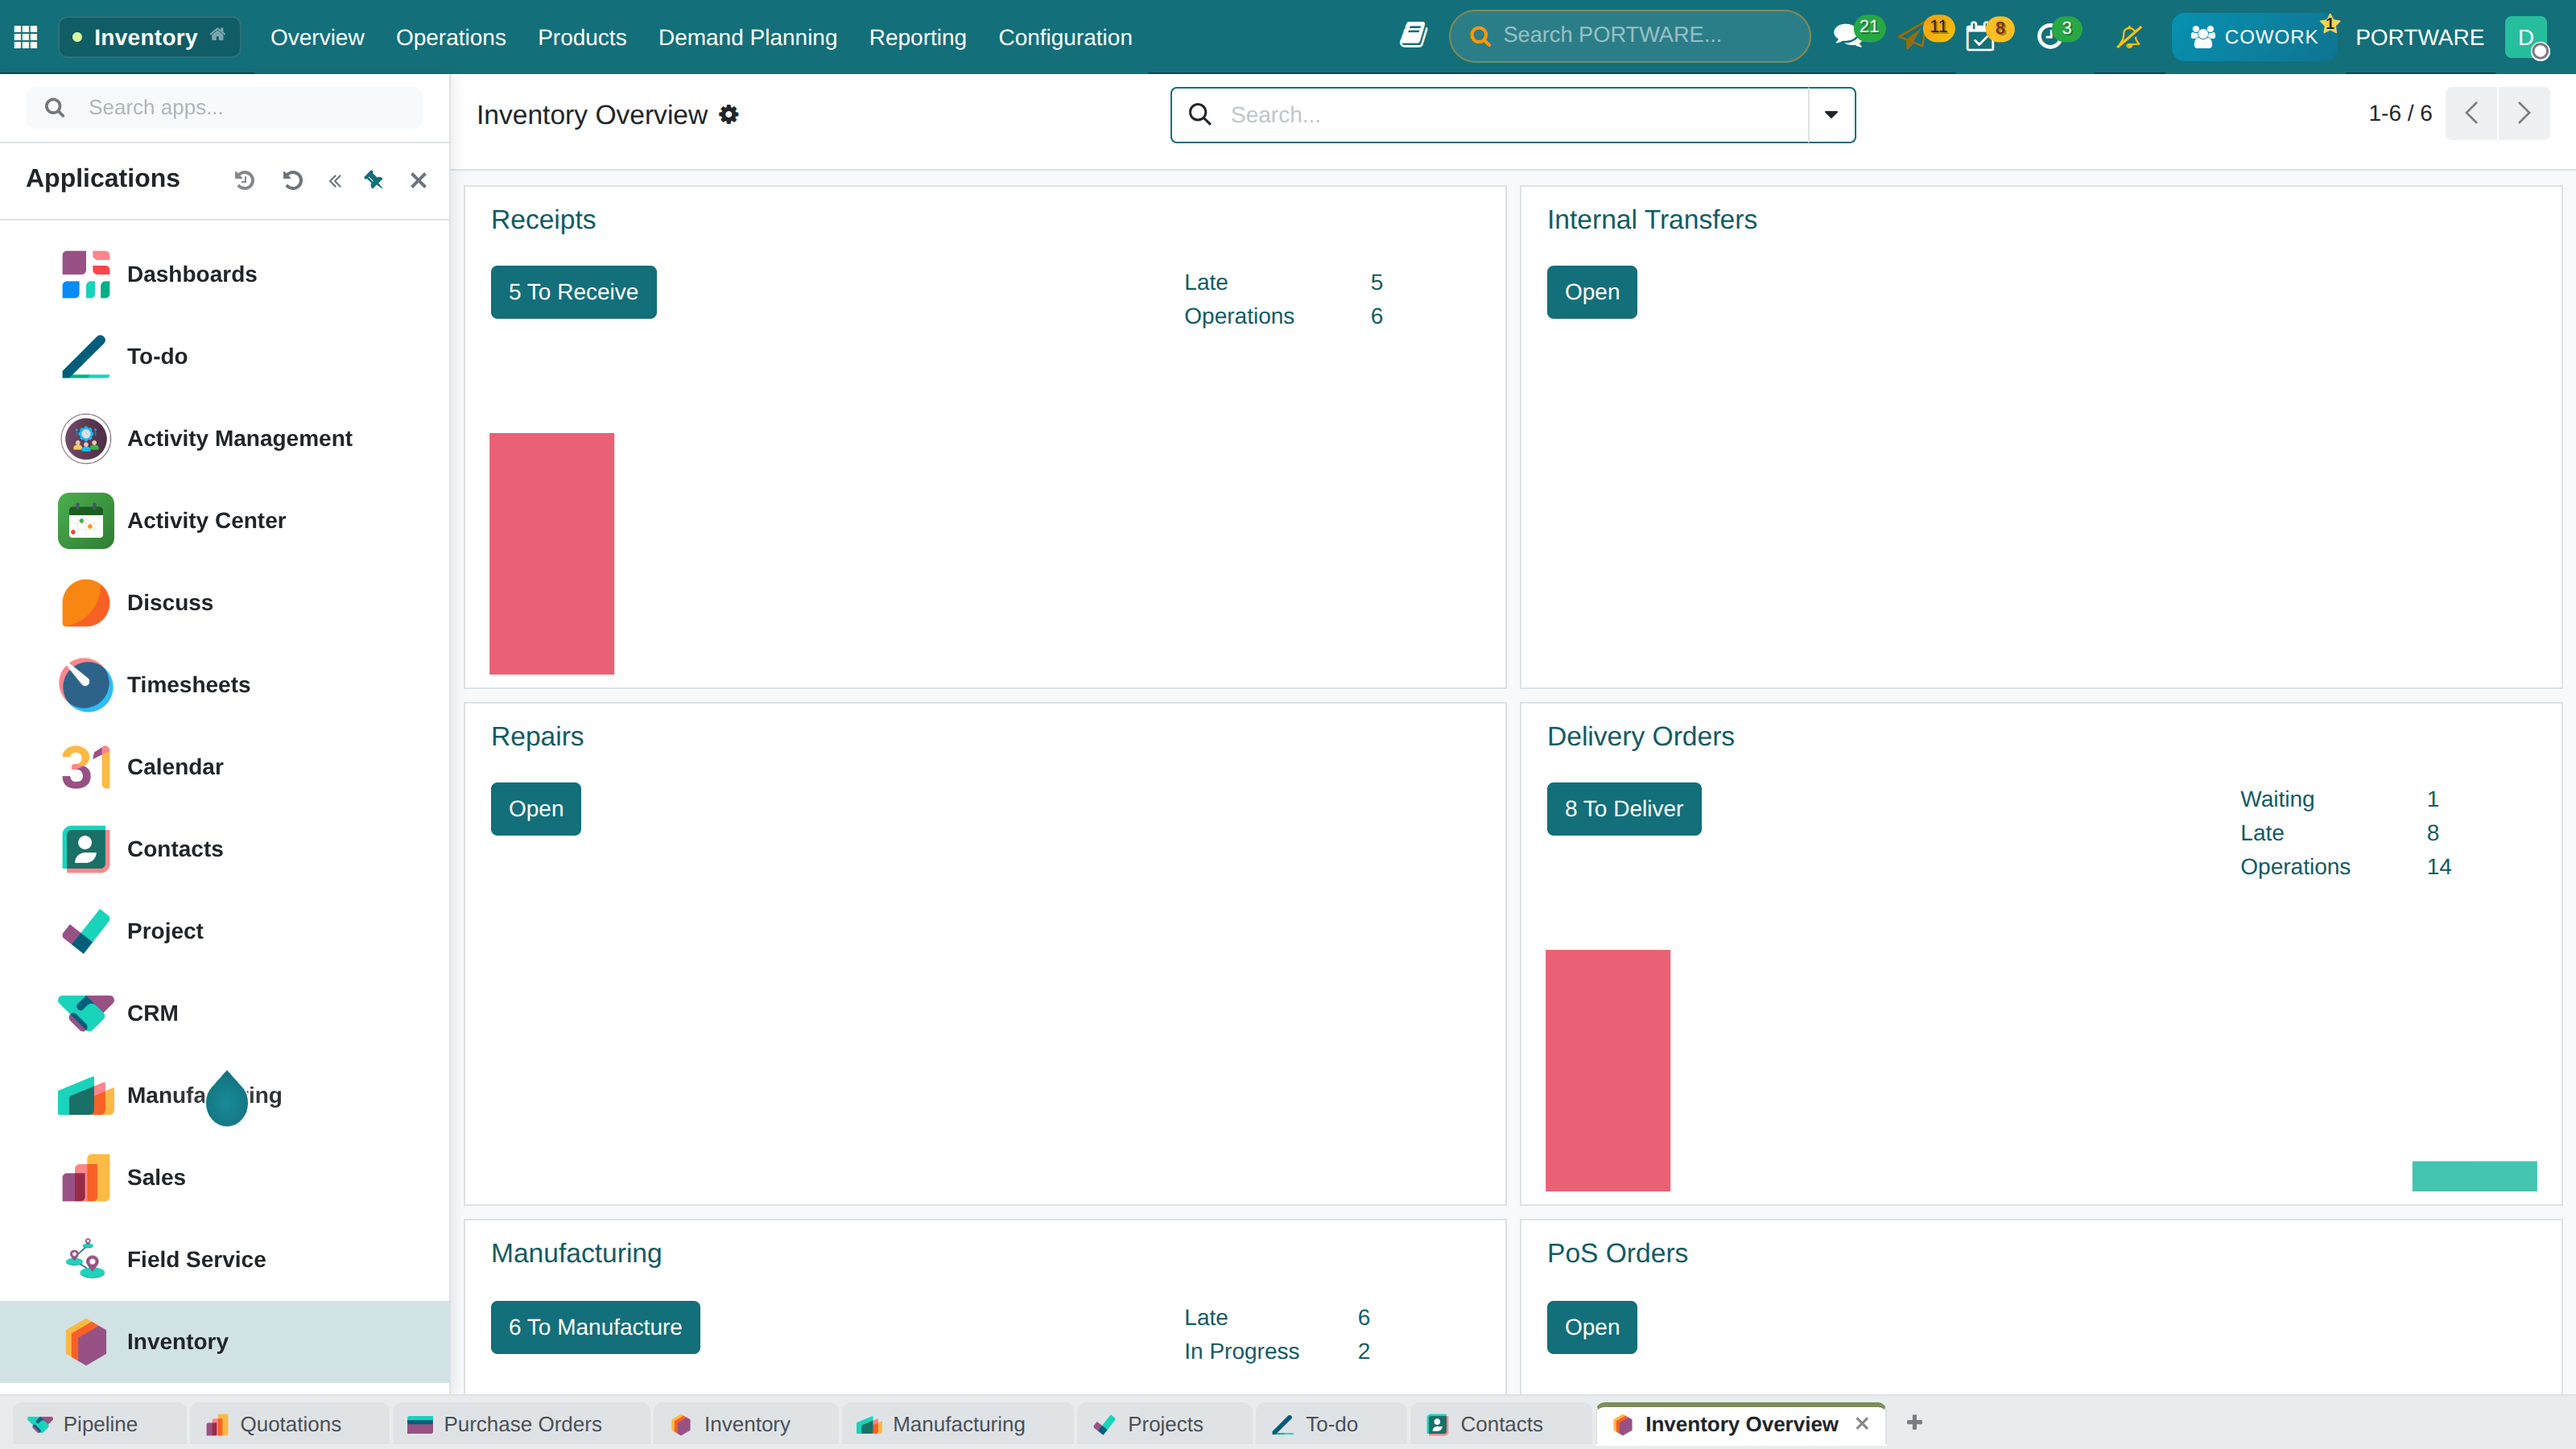Viewport: 2576px width, 1449px height.
Task: Open Internal Transfers with Open button
Action: coord(1592,292)
